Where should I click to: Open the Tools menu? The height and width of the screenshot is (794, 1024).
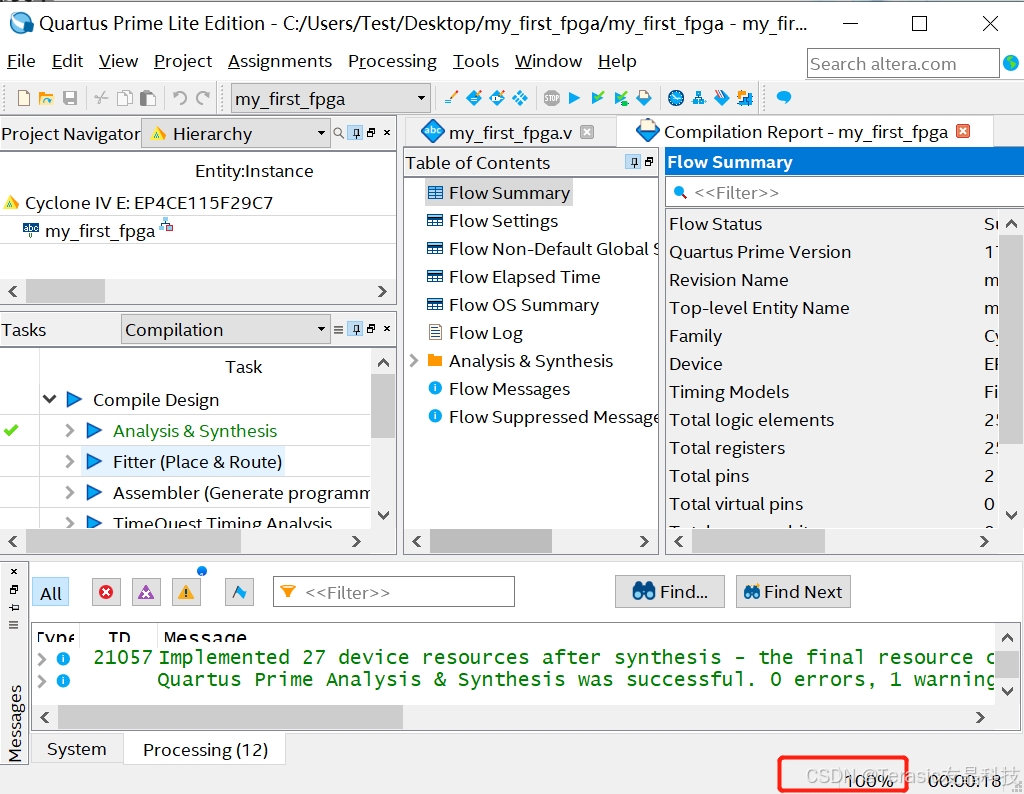[475, 61]
